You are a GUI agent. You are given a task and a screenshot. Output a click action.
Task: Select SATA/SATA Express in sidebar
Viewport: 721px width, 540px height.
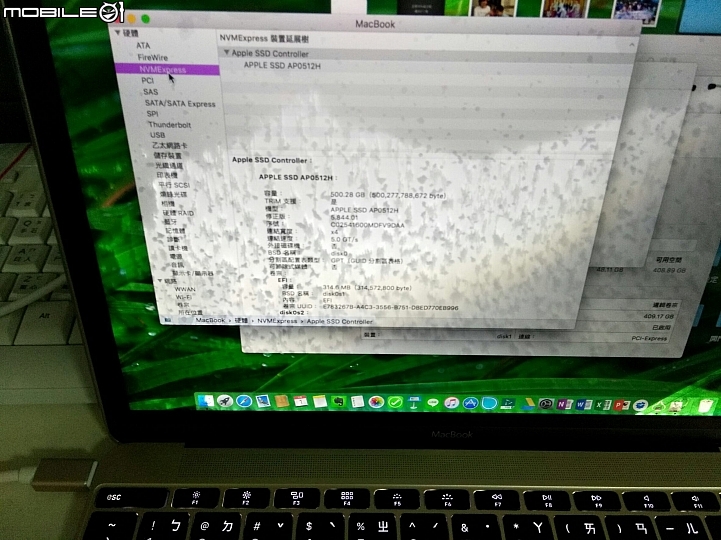click(180, 104)
